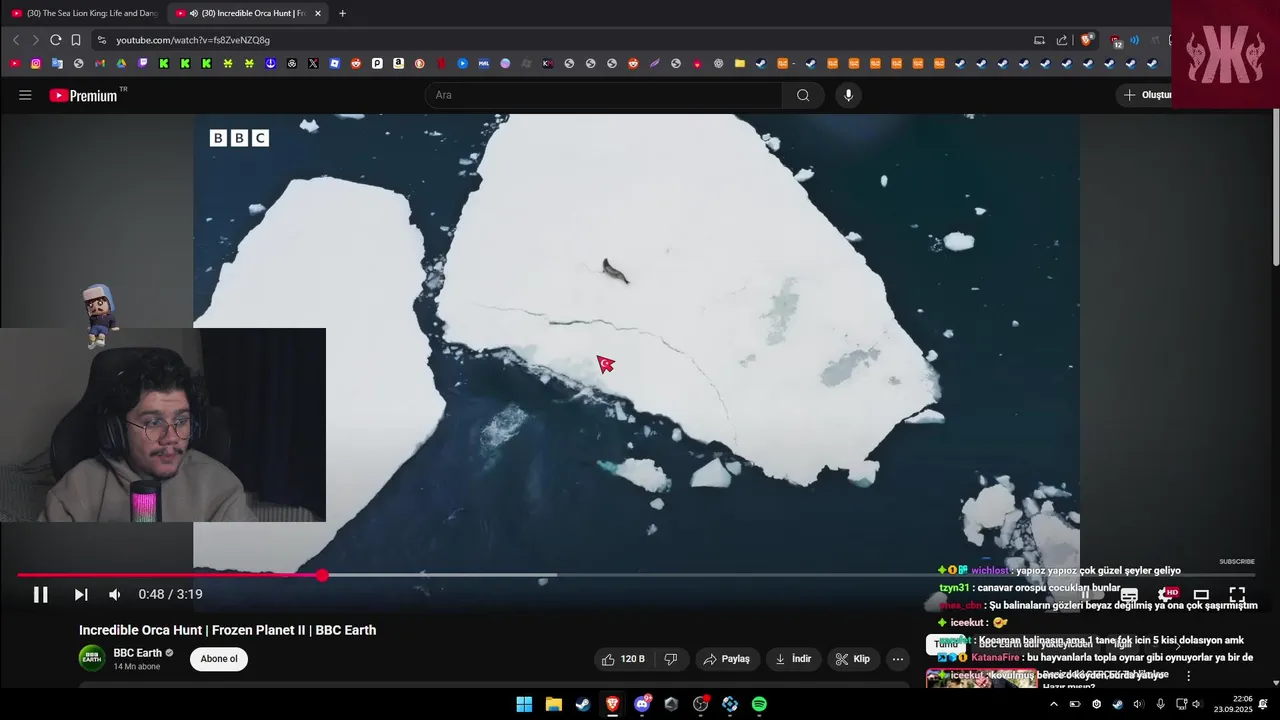
Task: Open the YouTube guide hamburger menu
Action: 25,95
